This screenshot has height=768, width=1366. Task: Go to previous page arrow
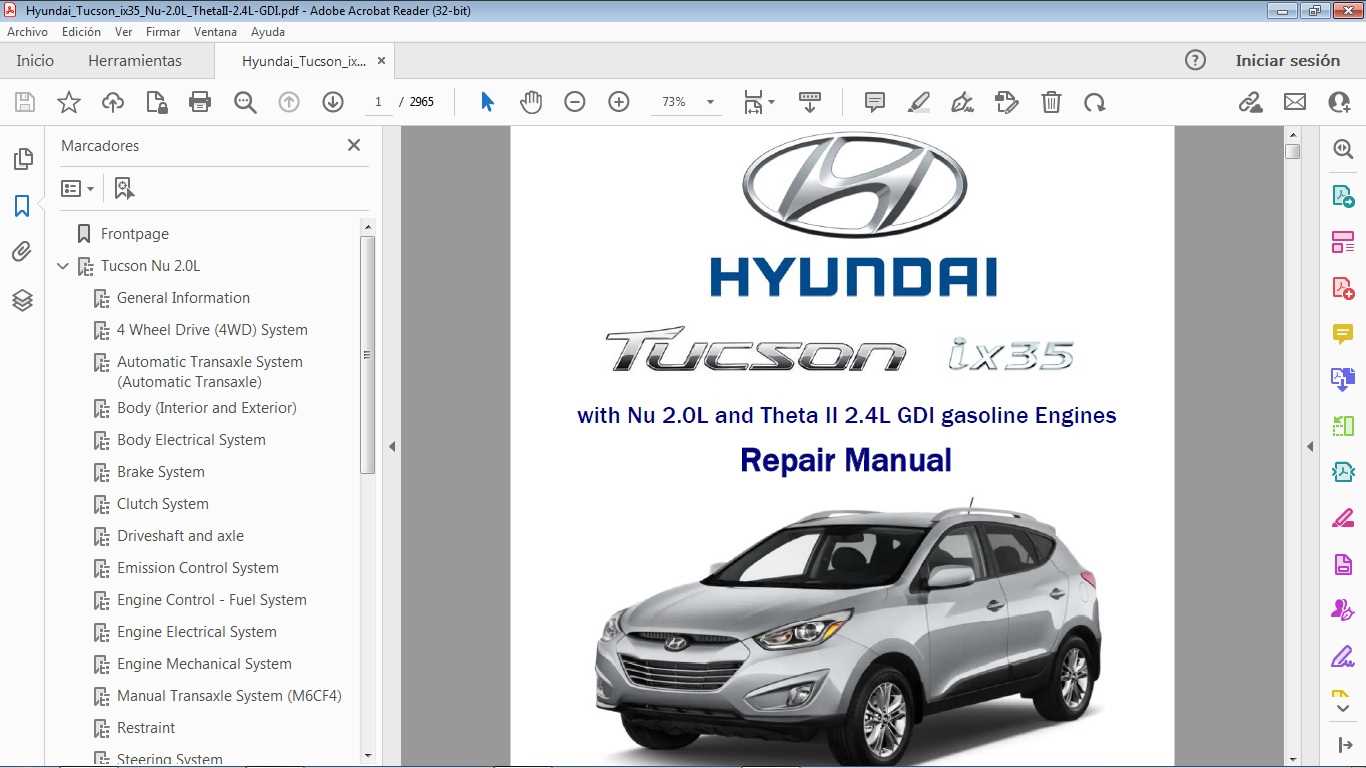click(289, 102)
